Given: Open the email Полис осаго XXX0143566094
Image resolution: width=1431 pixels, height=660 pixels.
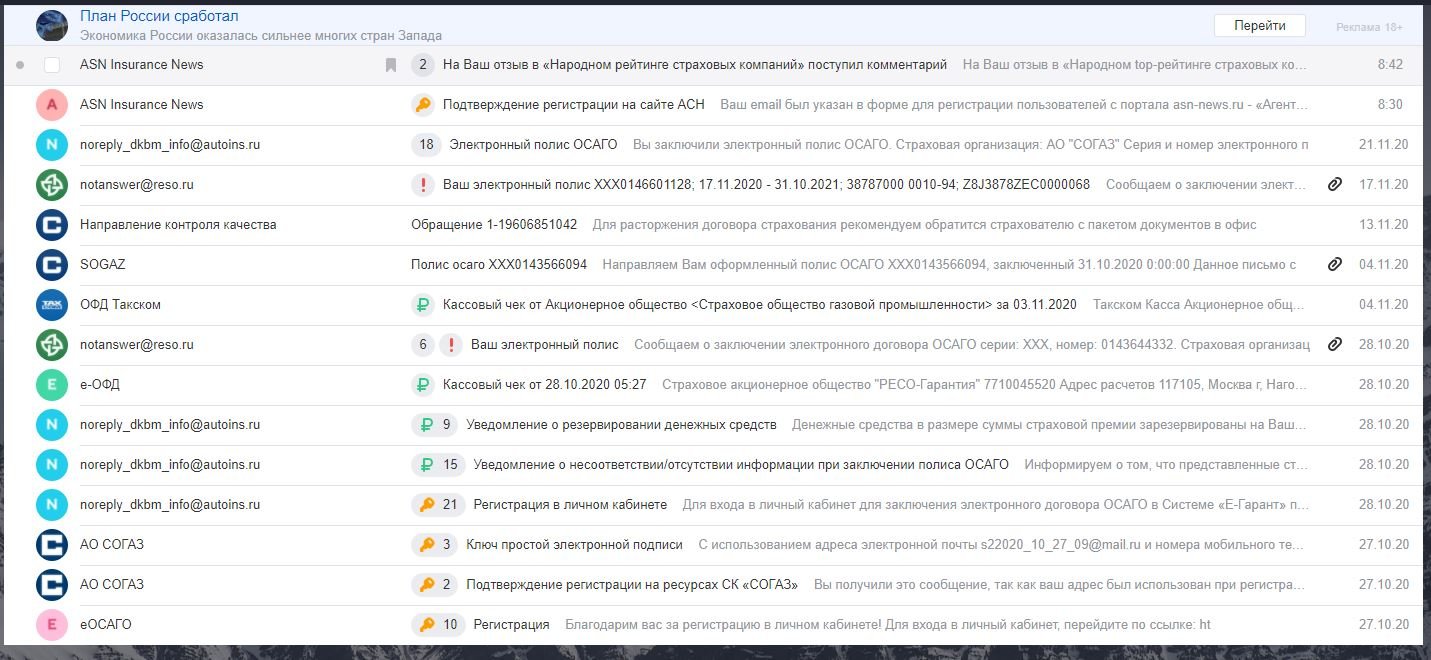Looking at the screenshot, I should pyautogui.click(x=499, y=265).
